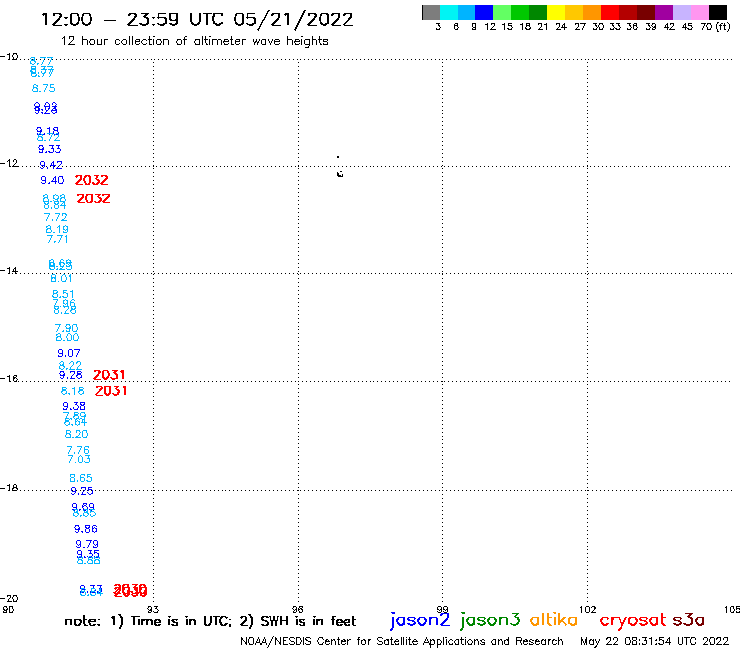Click the wave height value 9.38
740x650 pixels.
click(74, 406)
